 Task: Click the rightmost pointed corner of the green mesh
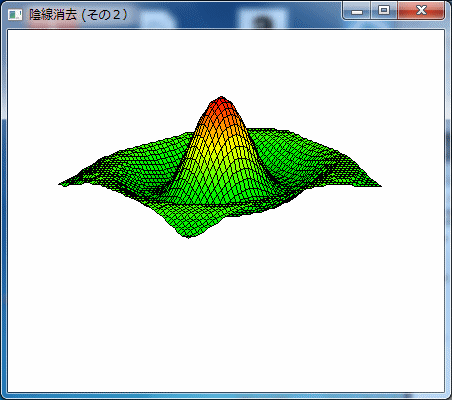pos(379,185)
